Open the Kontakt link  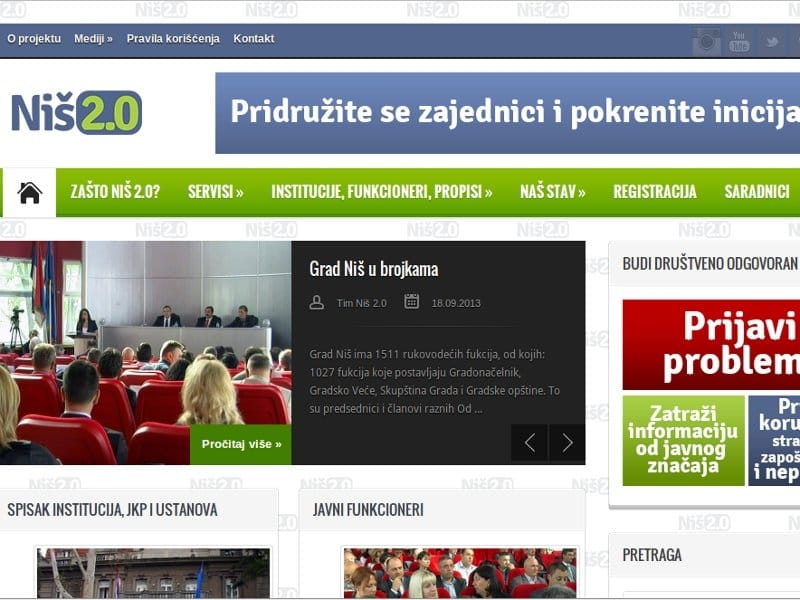[254, 38]
